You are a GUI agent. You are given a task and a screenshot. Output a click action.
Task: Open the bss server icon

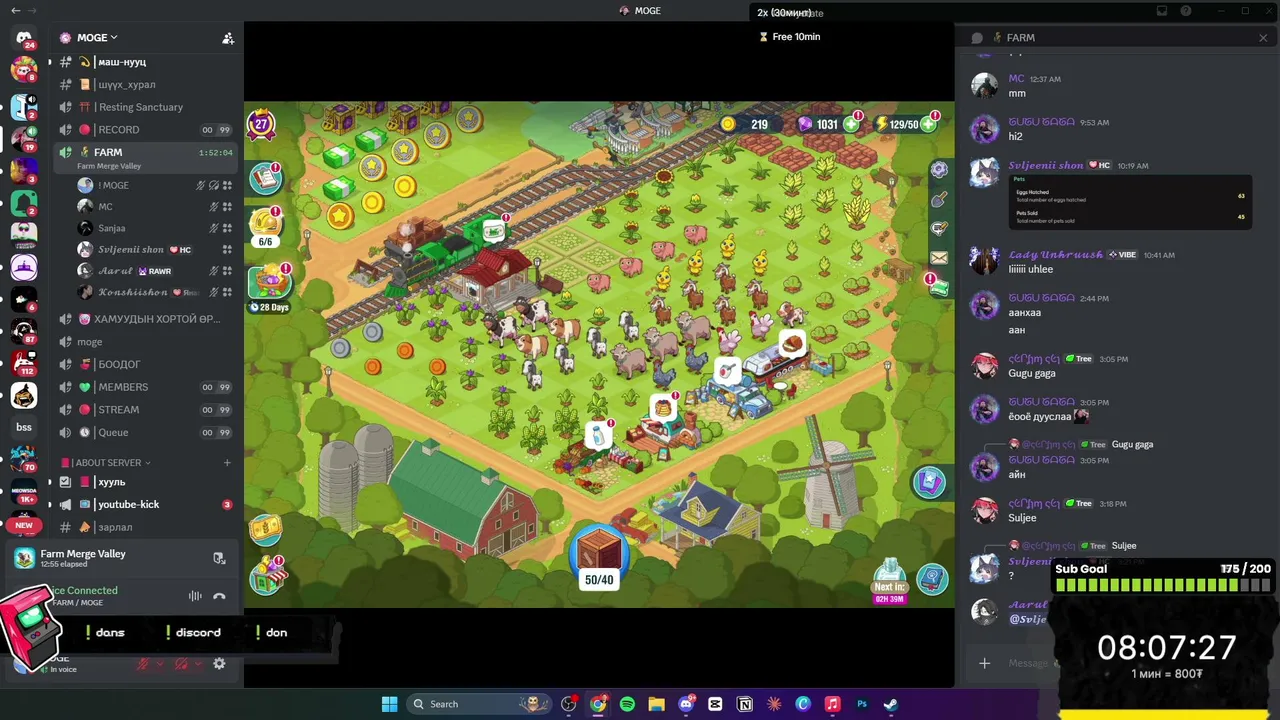click(x=24, y=427)
